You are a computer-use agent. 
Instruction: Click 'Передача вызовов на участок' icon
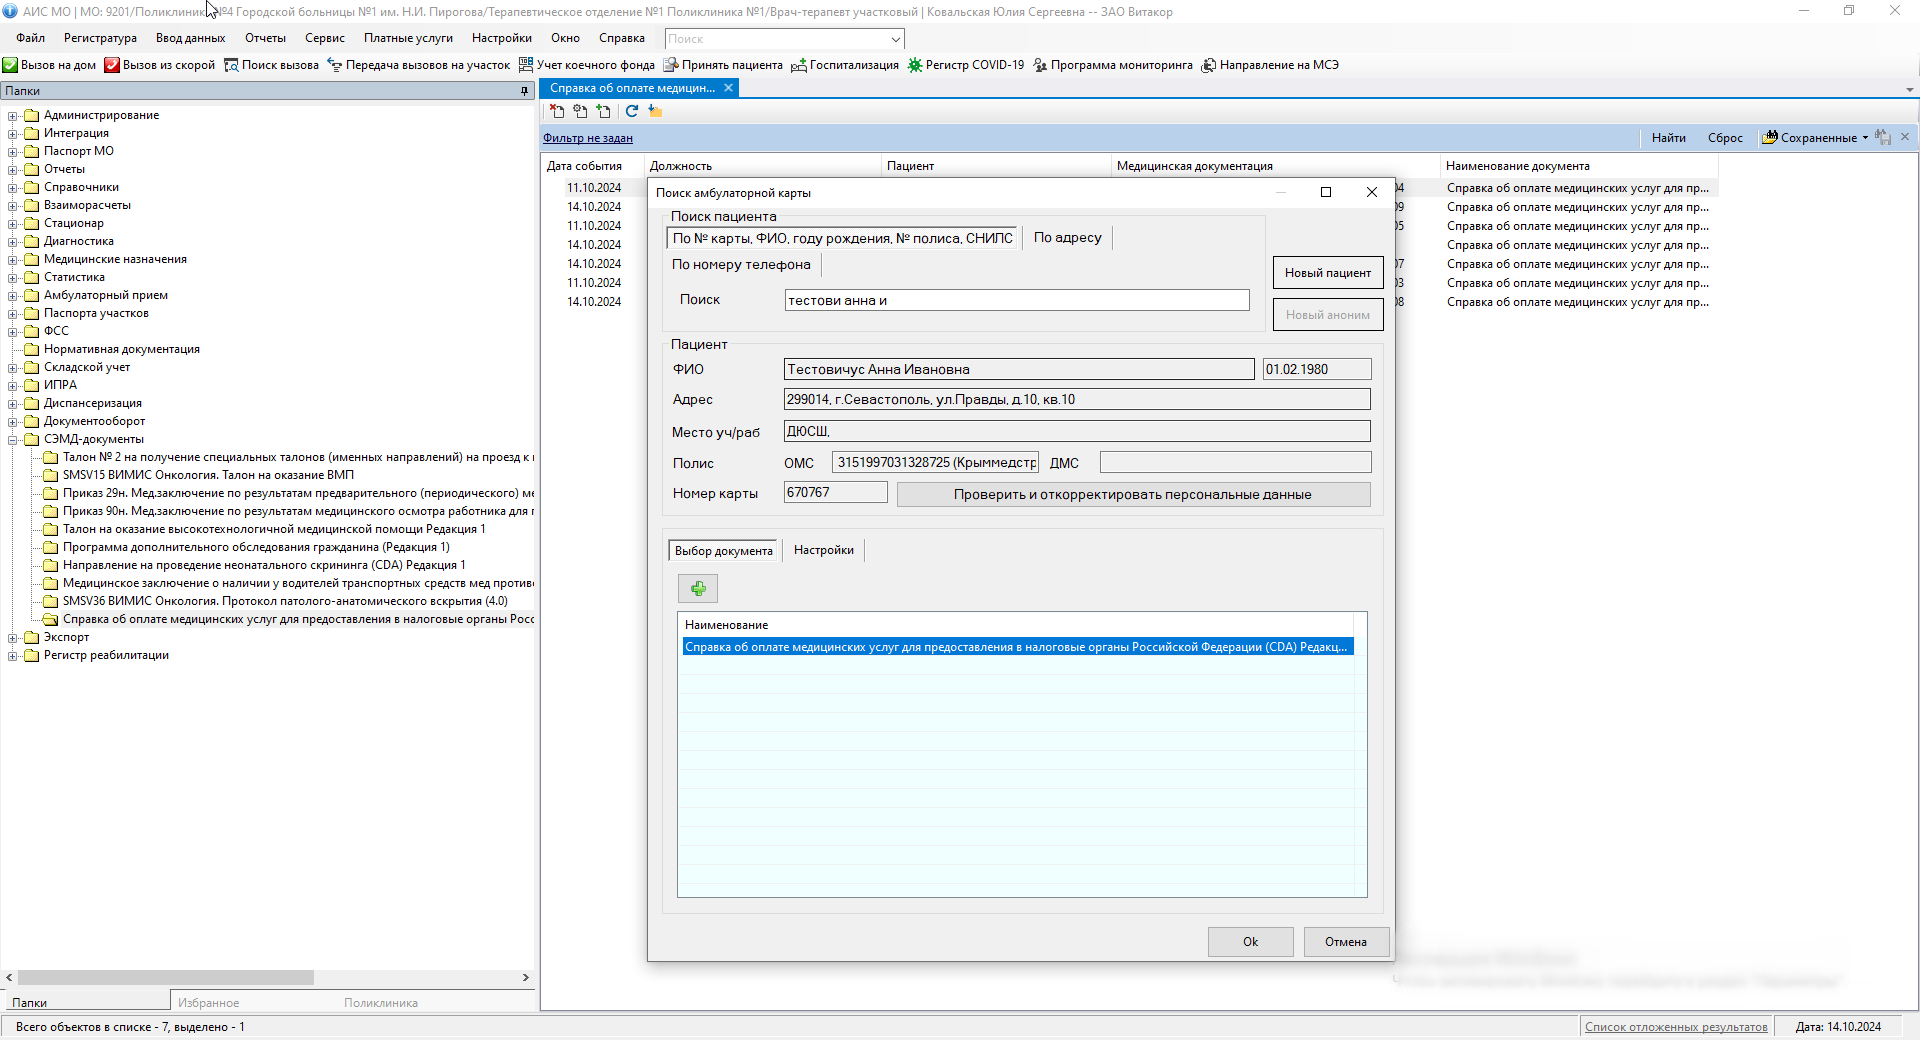point(335,65)
